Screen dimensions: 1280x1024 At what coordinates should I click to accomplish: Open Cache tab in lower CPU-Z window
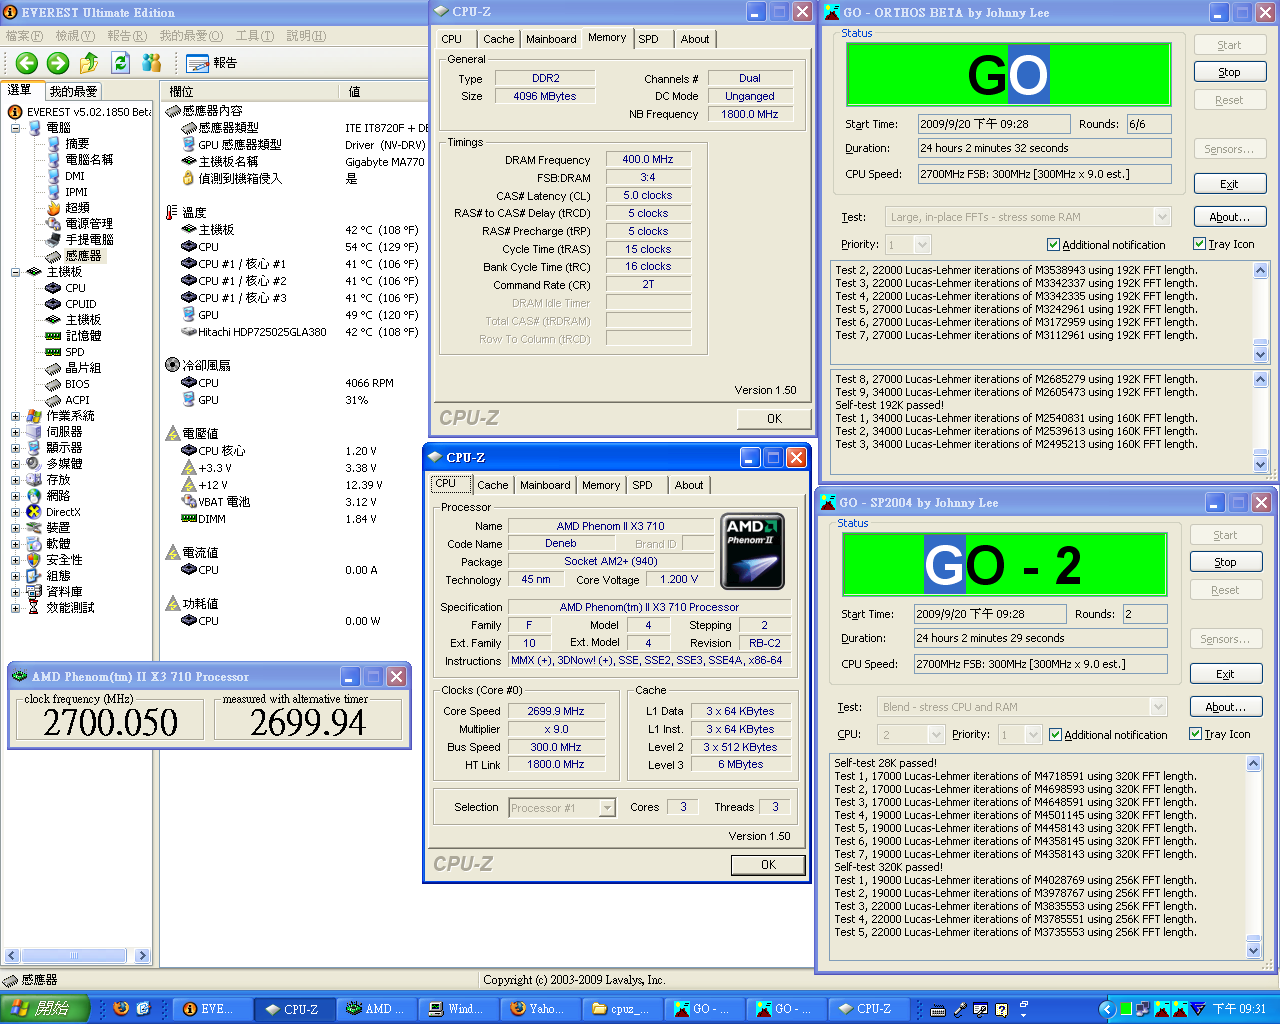click(x=492, y=485)
